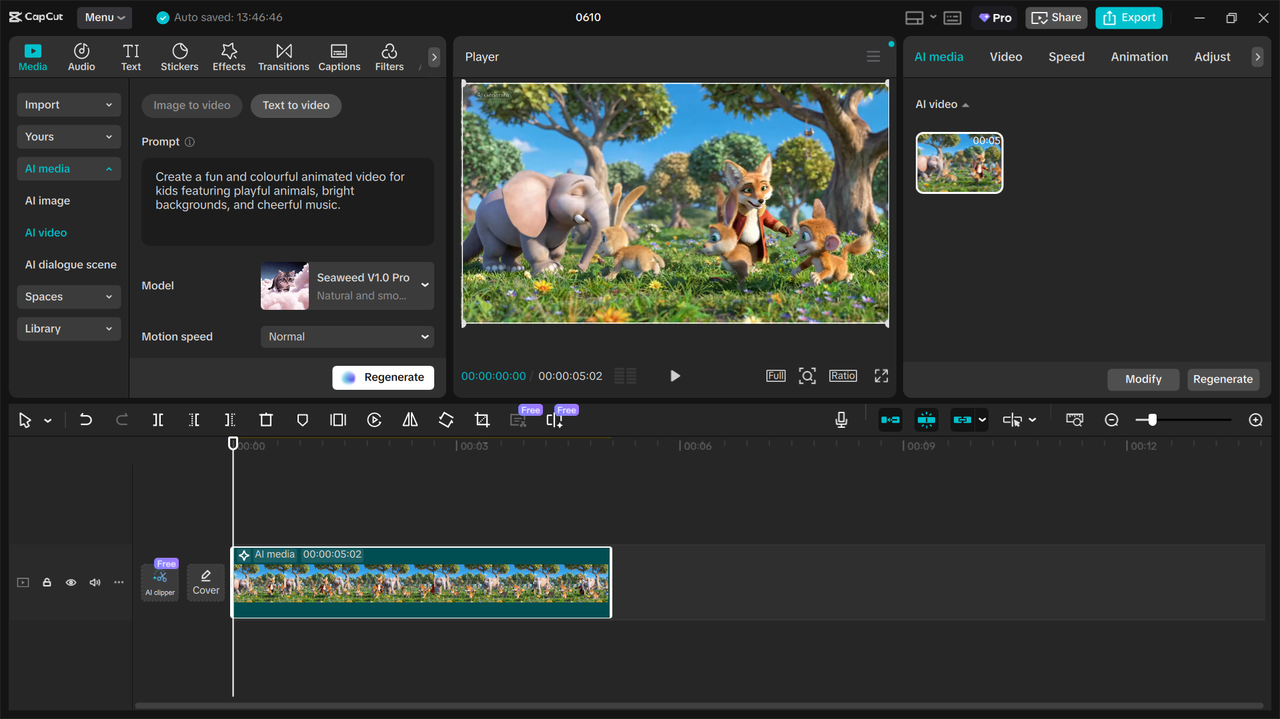This screenshot has height=719, width=1280.
Task: Open the Transitions panel
Action: click(283, 56)
